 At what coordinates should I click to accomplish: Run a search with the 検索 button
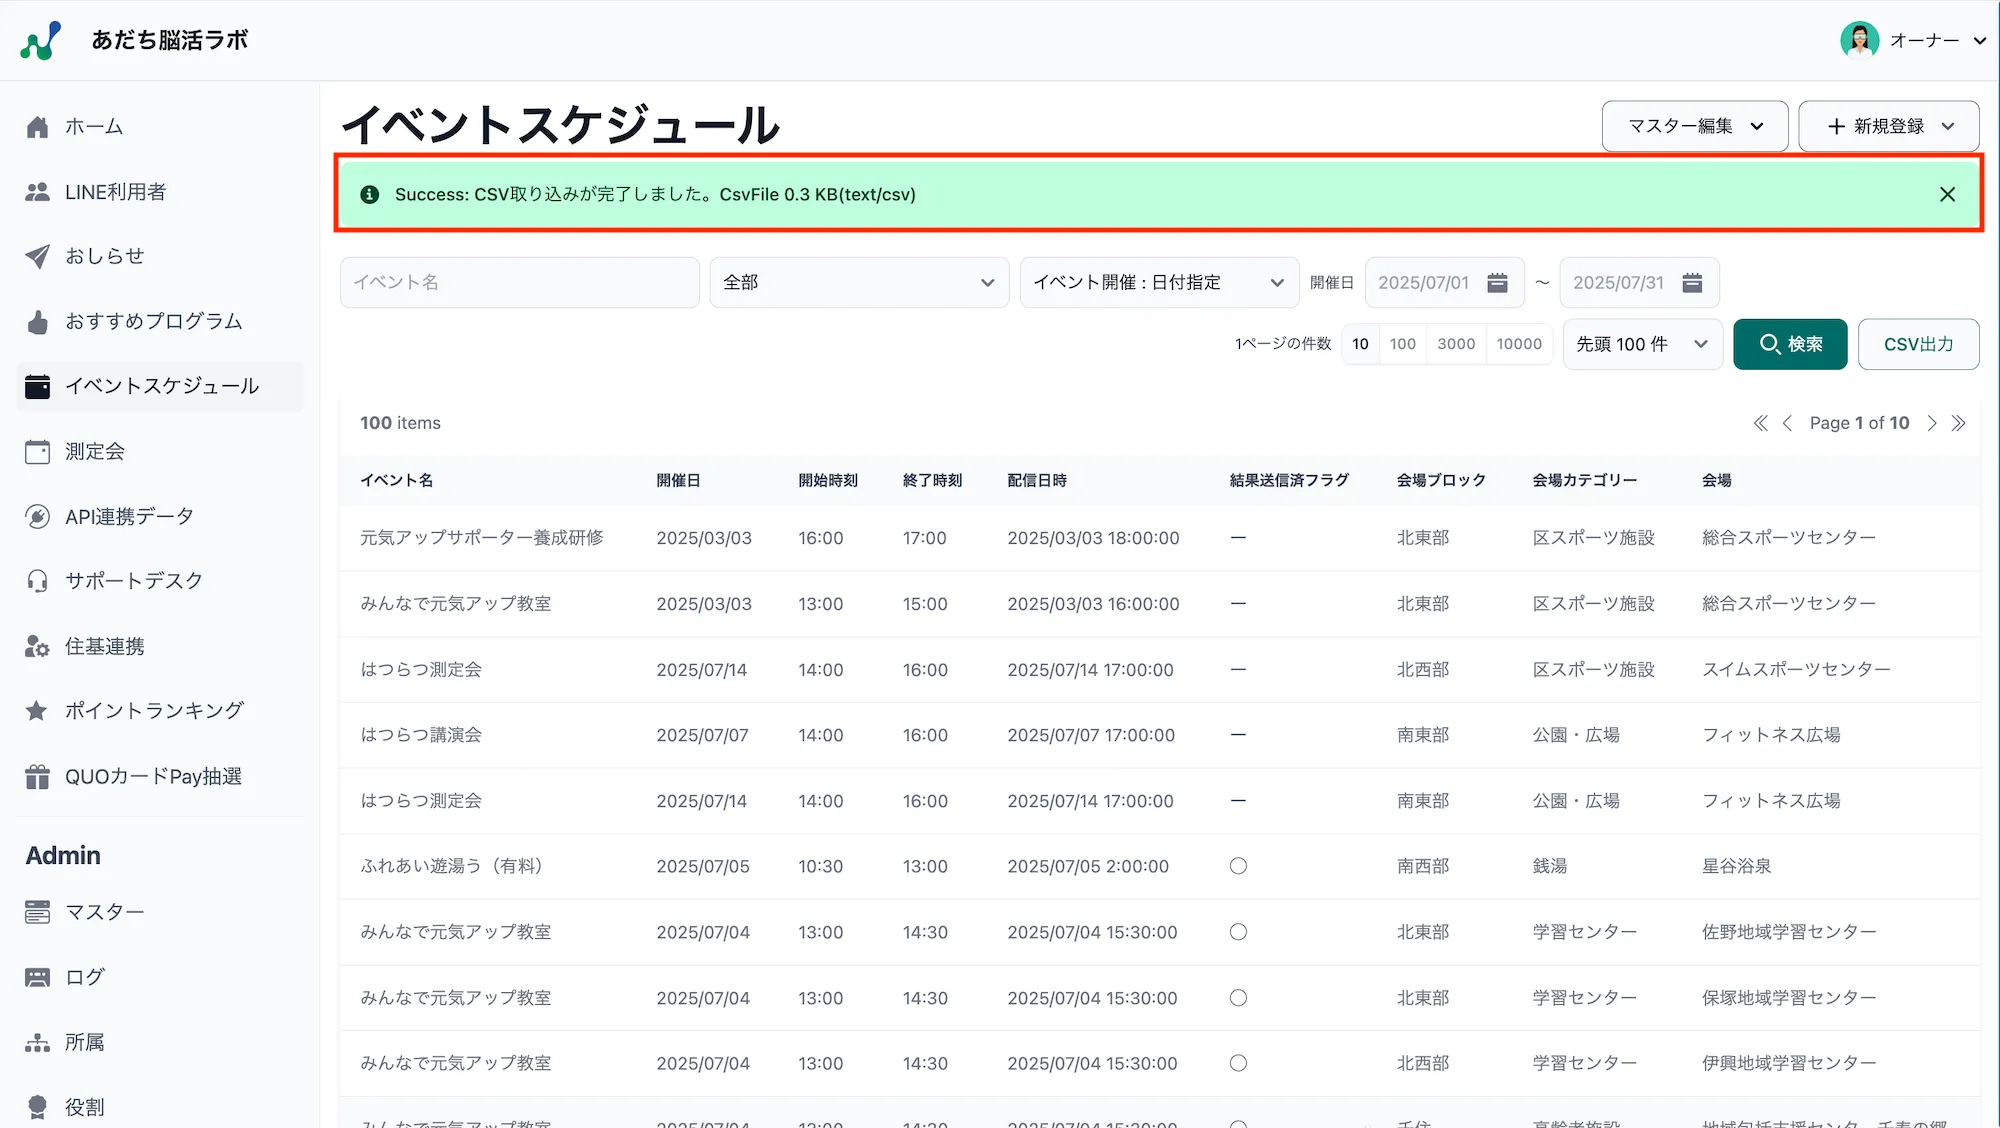[x=1790, y=344]
